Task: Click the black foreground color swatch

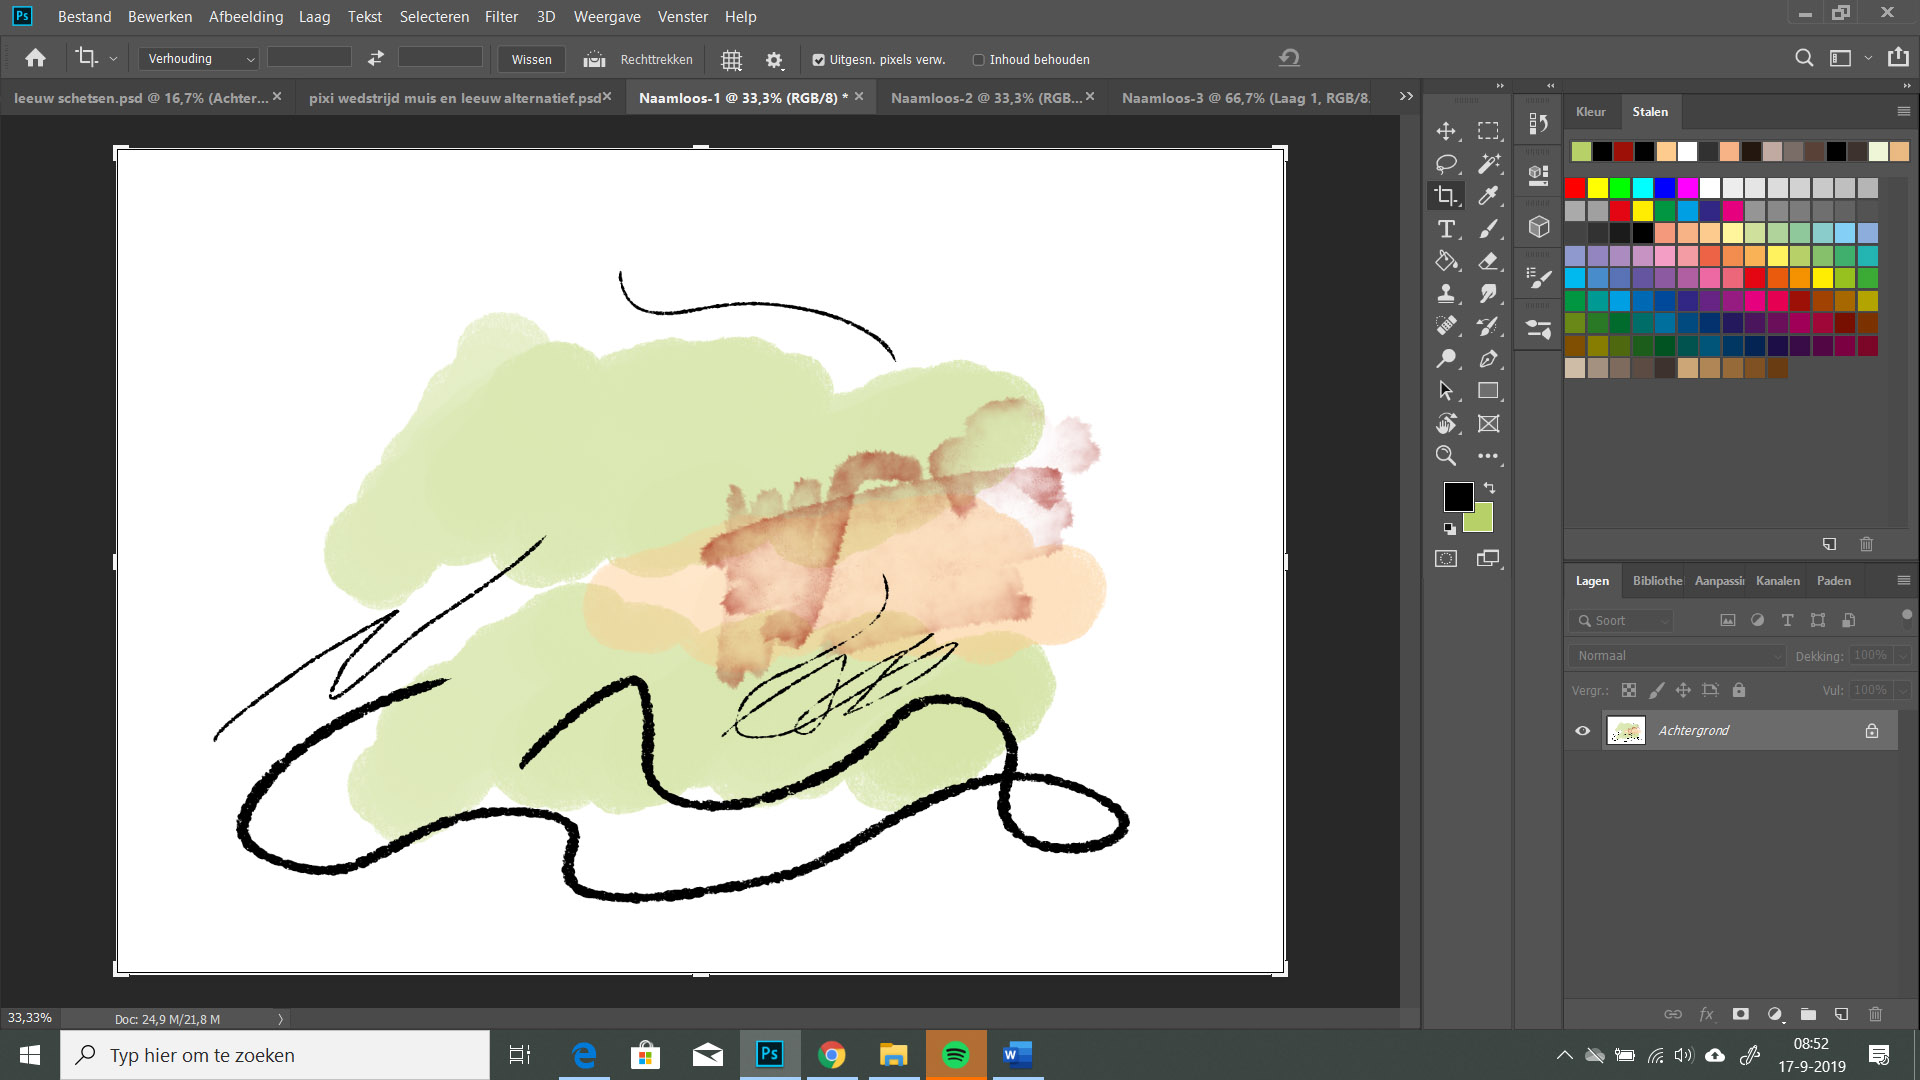Action: point(1459,496)
